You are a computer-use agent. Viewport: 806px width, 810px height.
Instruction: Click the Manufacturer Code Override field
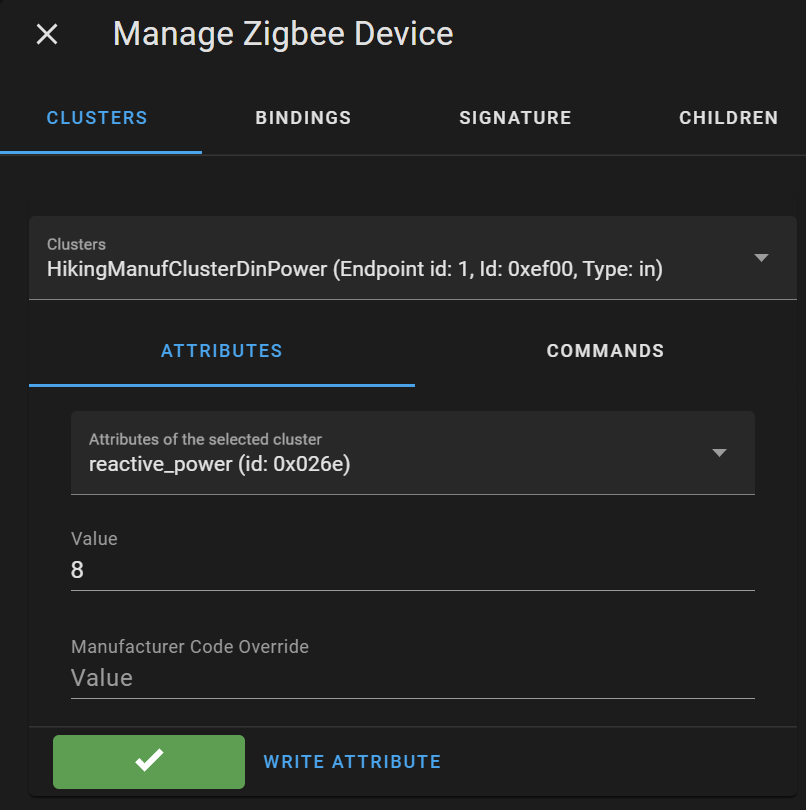(x=400, y=678)
